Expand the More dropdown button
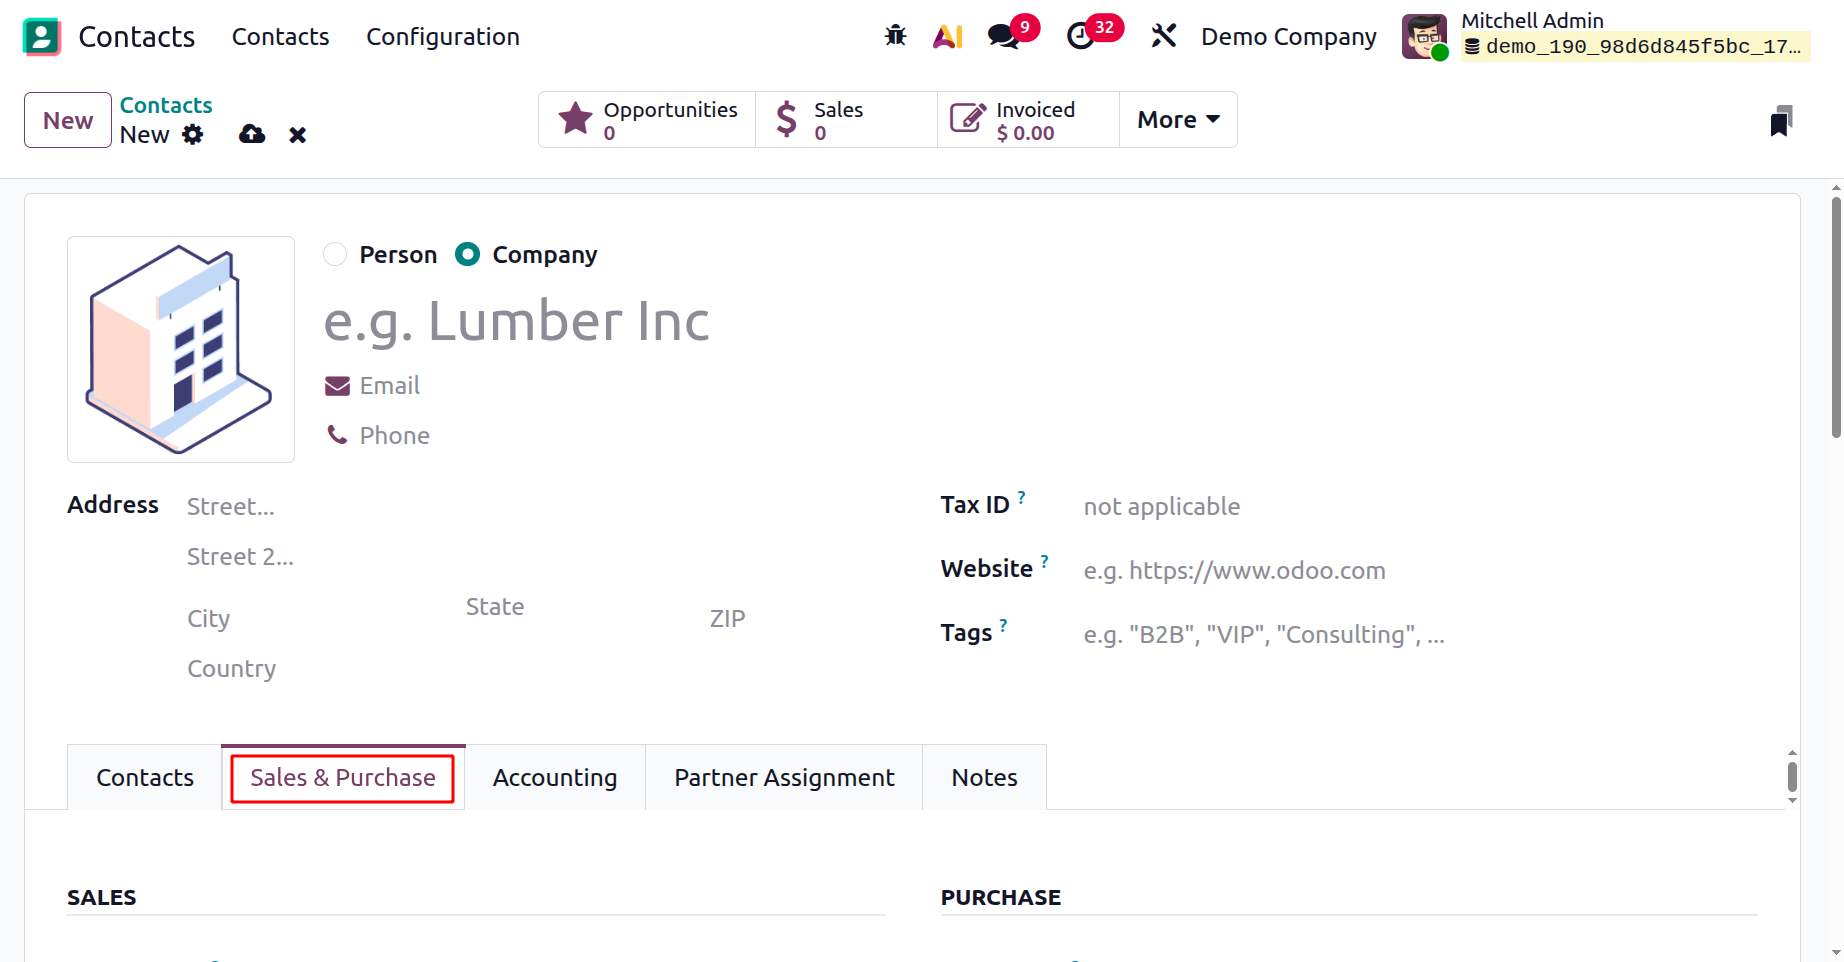The height and width of the screenshot is (962, 1844). (x=1178, y=120)
